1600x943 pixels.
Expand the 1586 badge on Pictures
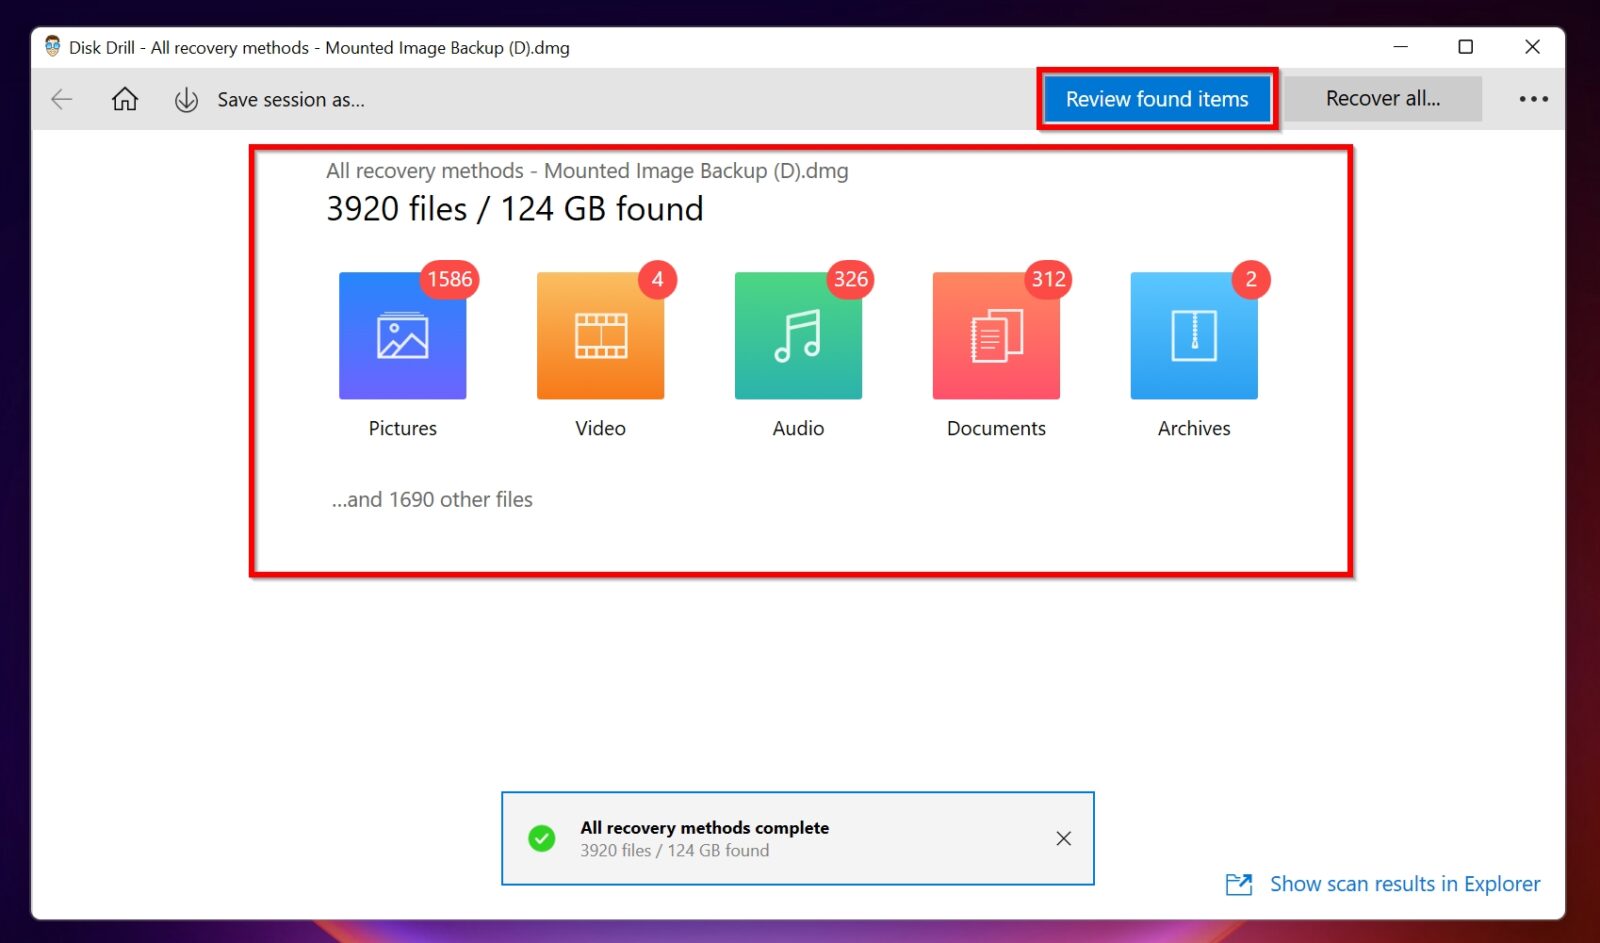450,280
